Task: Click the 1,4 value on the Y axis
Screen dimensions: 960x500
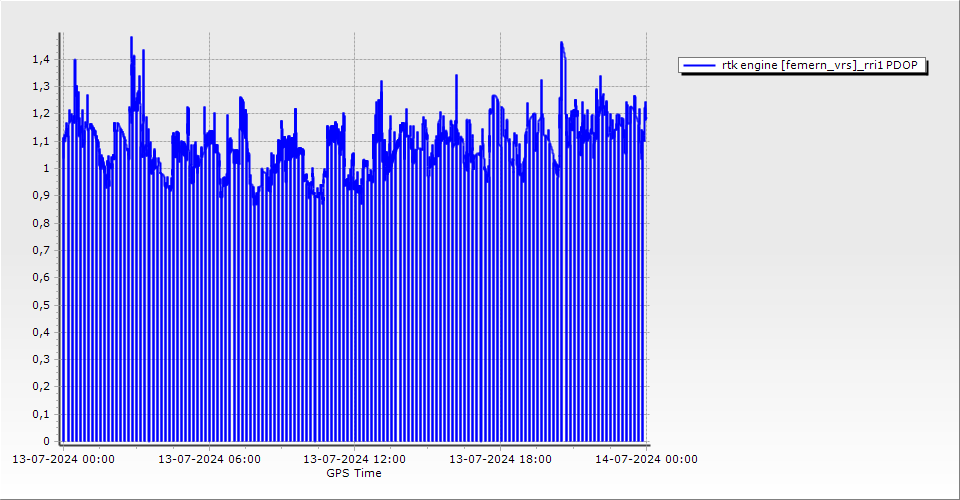Action: 39,60
